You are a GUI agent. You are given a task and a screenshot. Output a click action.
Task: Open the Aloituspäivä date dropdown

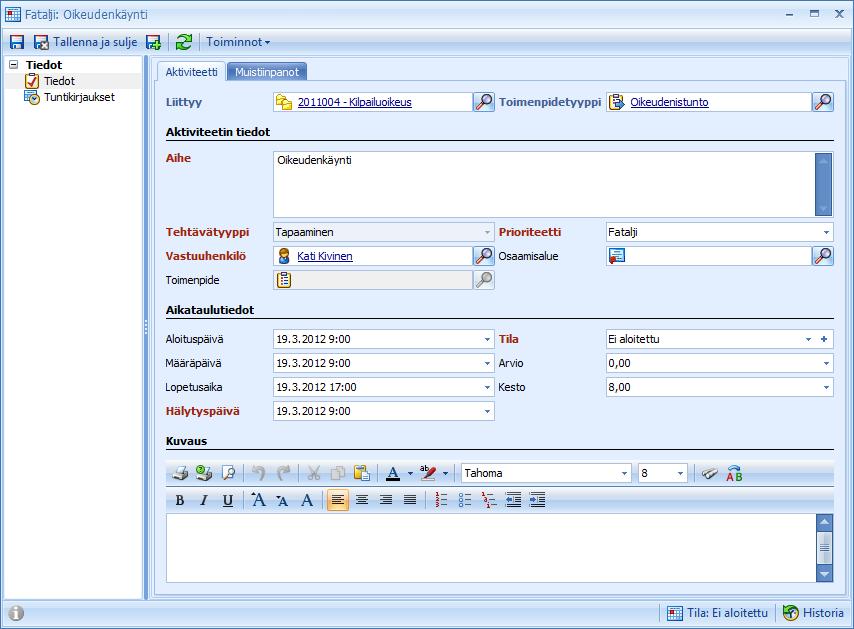coord(487,339)
